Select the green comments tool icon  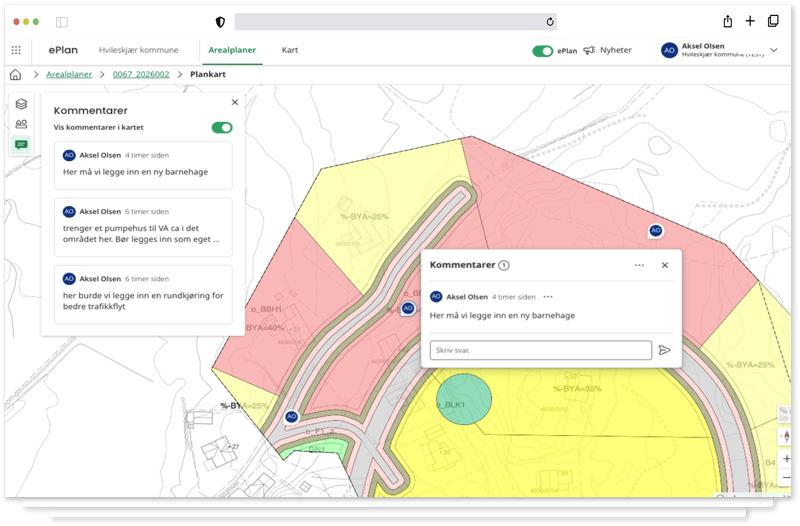pos(21,145)
